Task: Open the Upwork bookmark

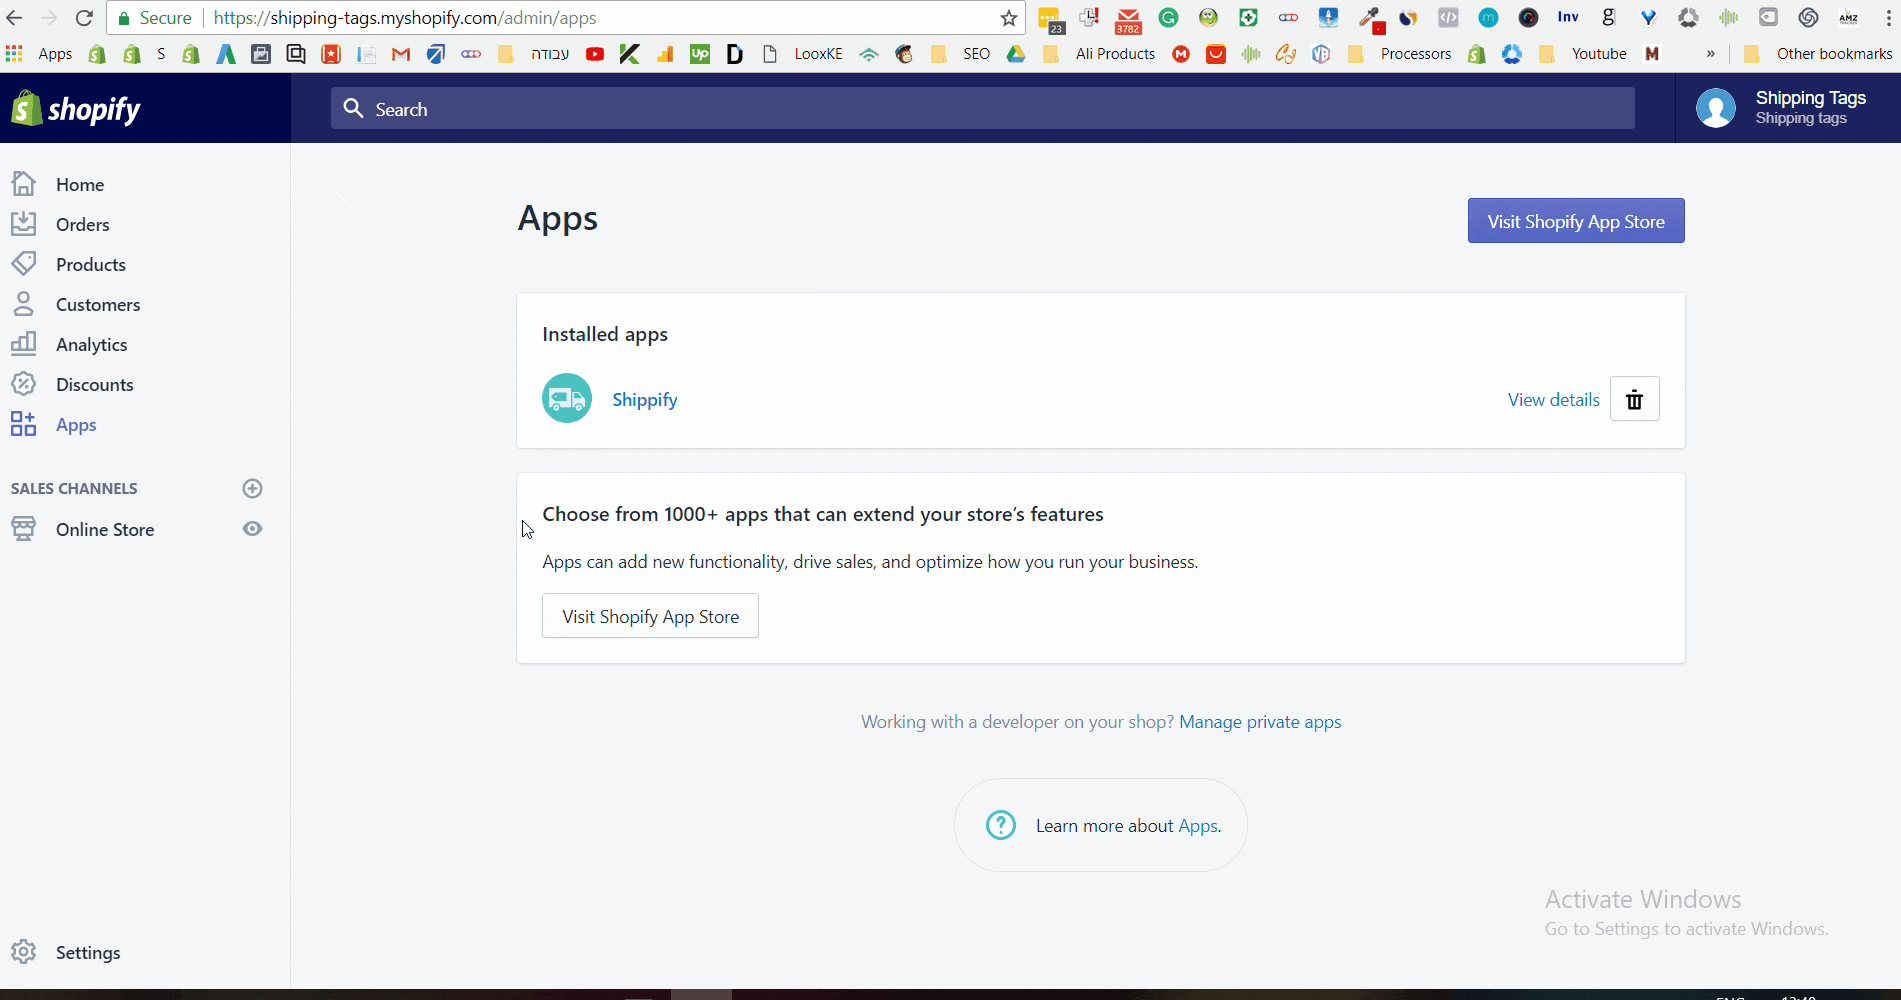Action: [x=700, y=54]
